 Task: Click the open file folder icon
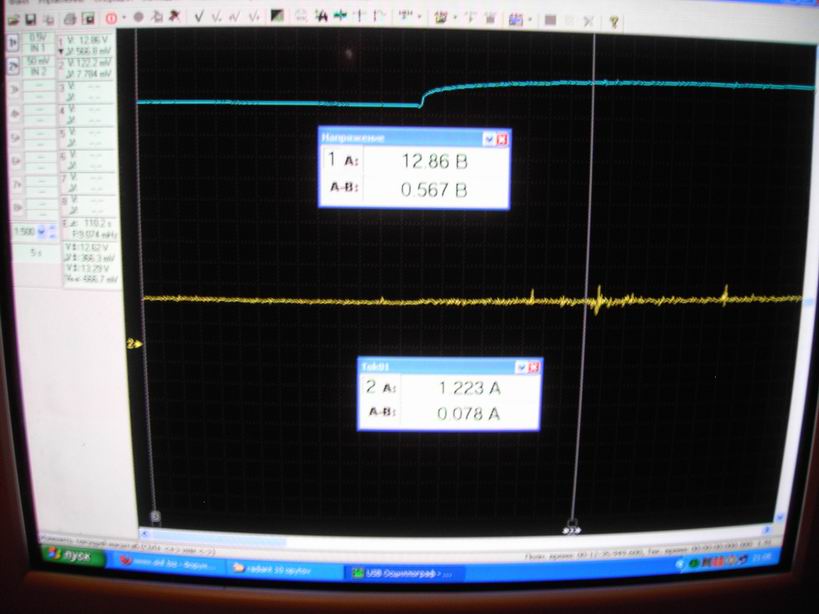14,19
